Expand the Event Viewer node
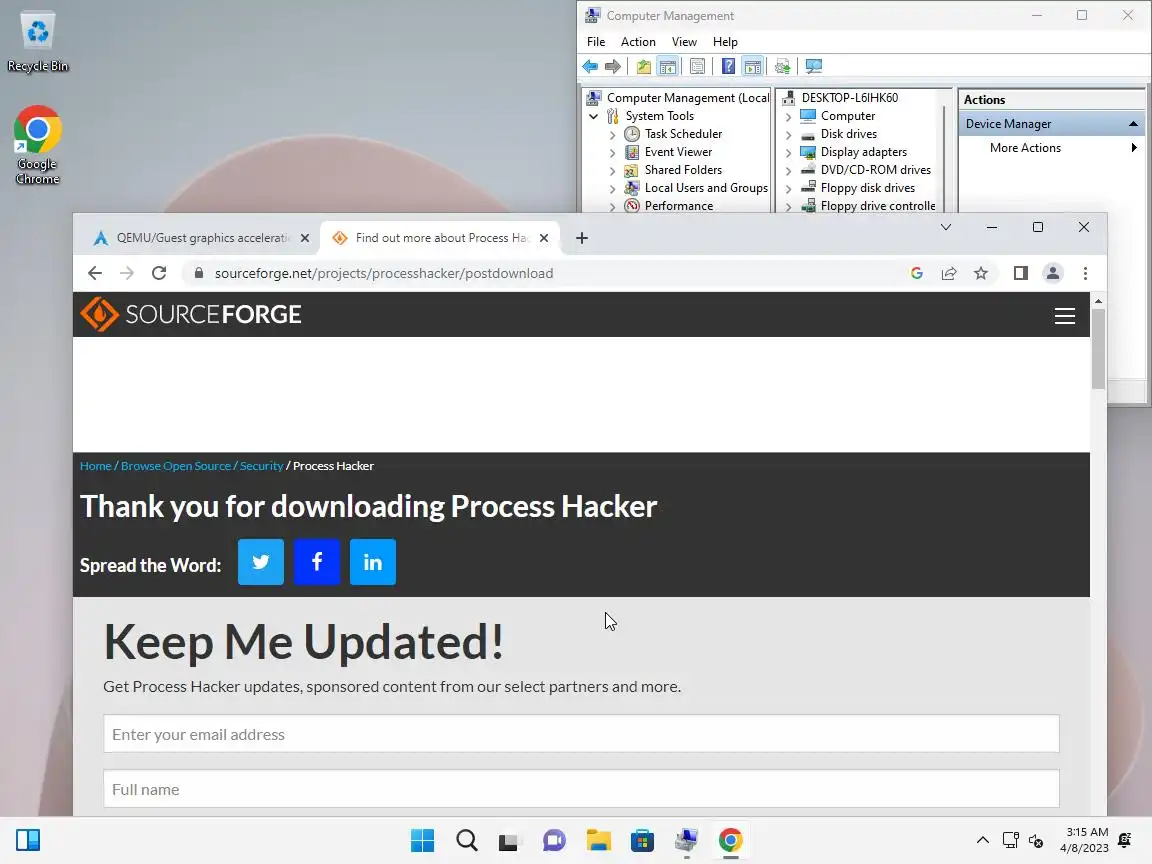Screen dimensions: 1152x864 coord(613,153)
